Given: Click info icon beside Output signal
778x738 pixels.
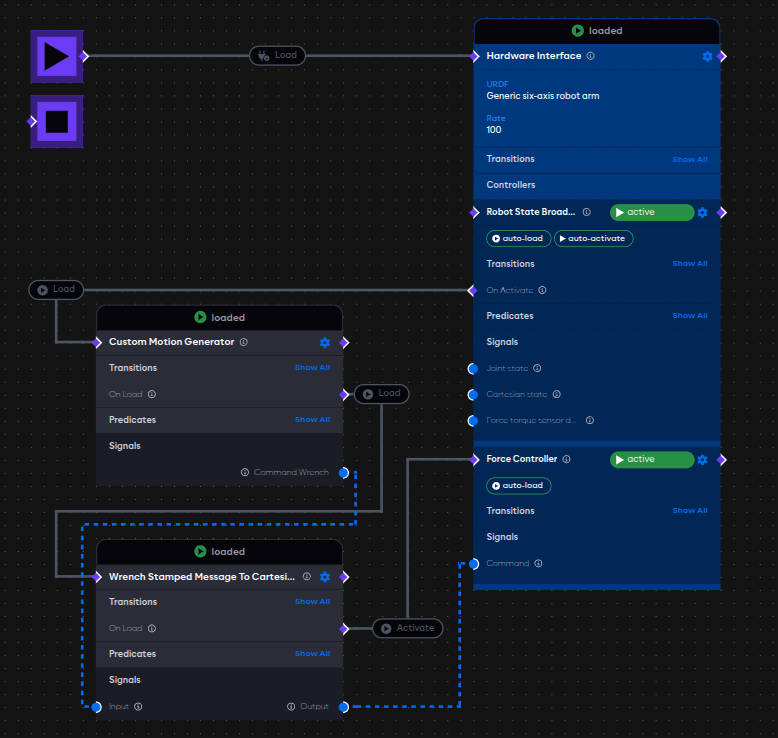Looking at the screenshot, I should (x=291, y=706).
